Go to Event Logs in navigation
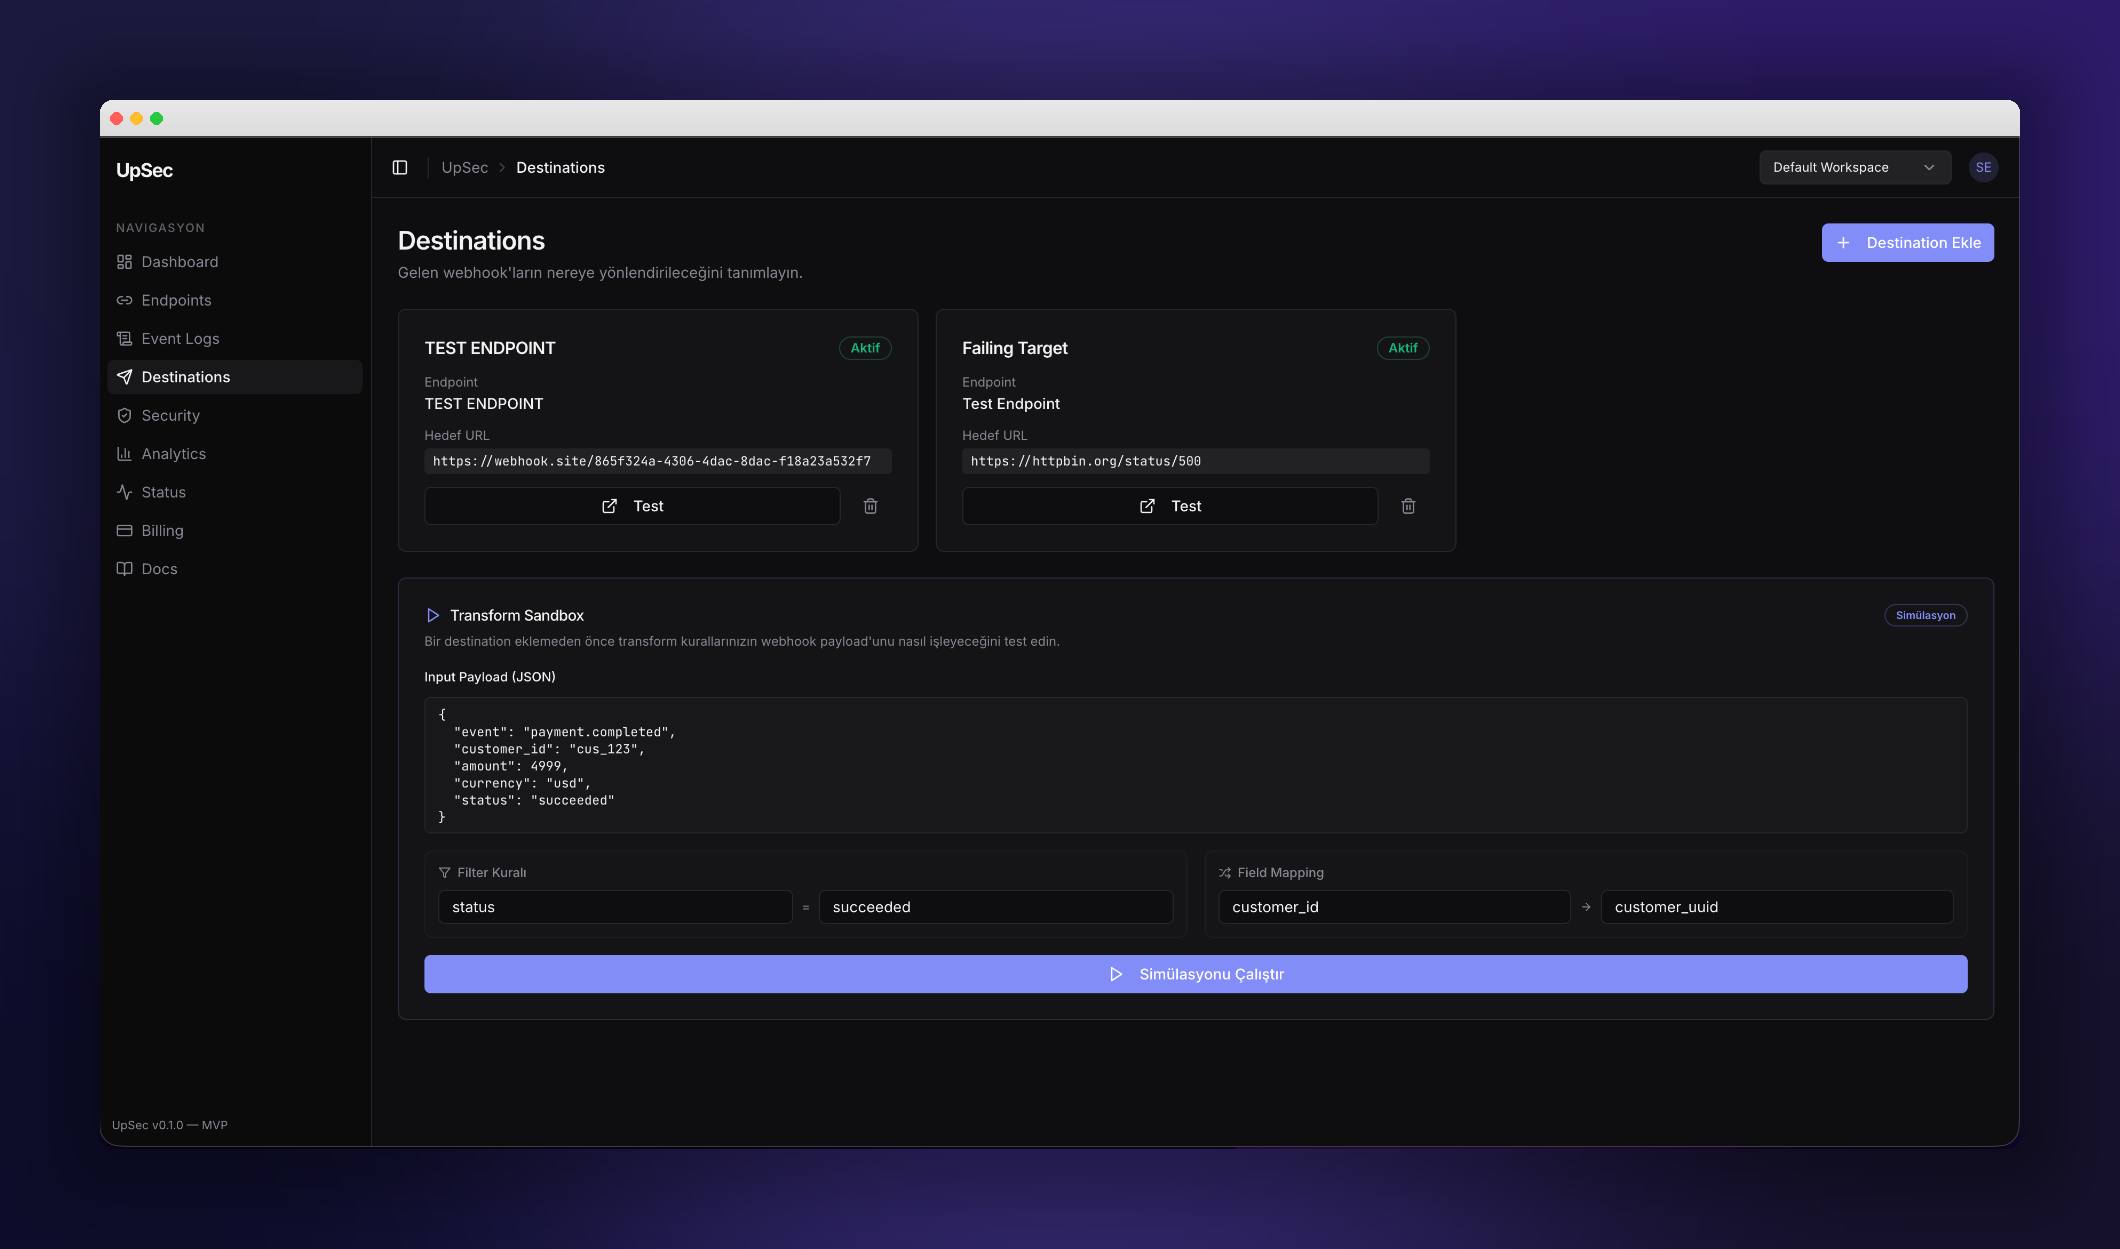Viewport: 2120px width, 1249px height. (180, 339)
